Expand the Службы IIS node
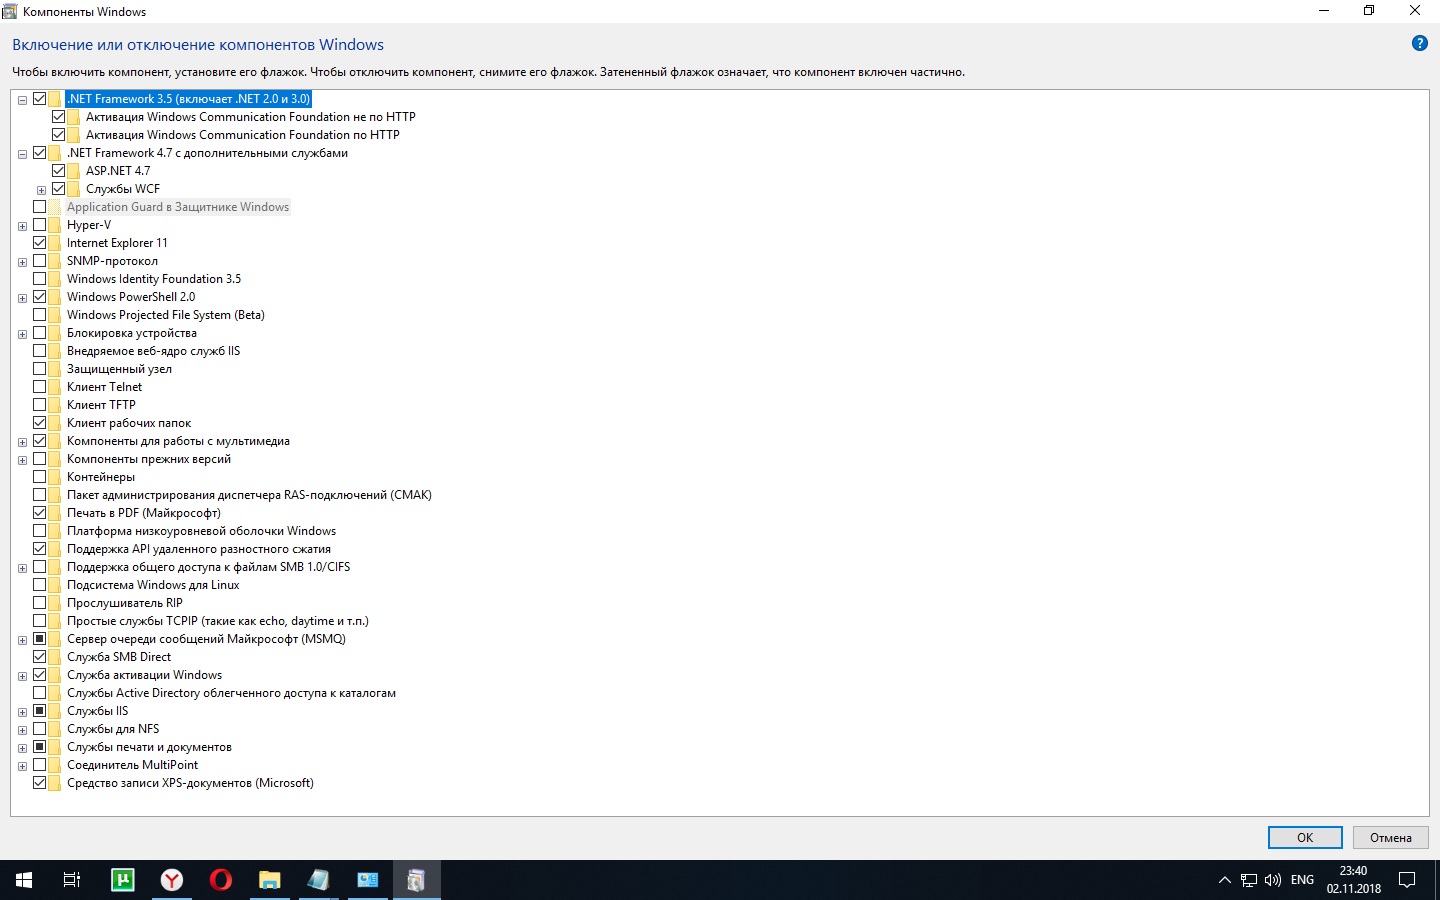This screenshot has height=900, width=1440. click(22, 712)
